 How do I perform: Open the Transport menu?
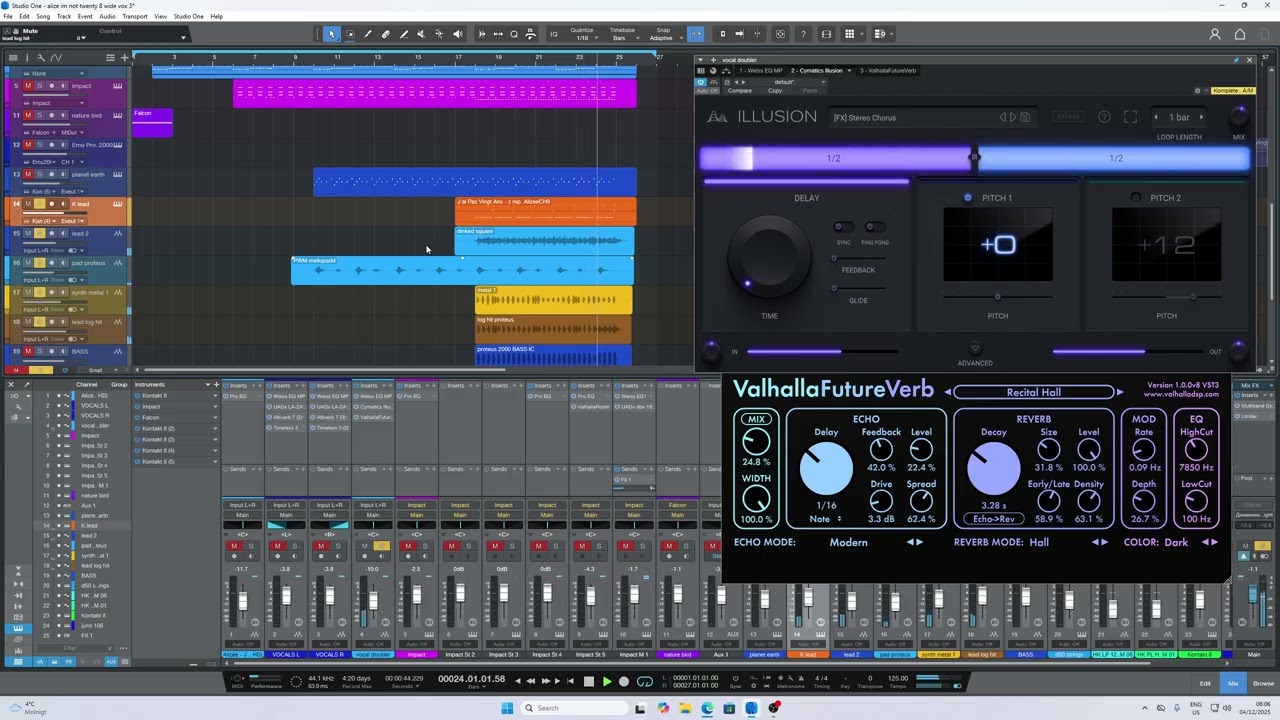point(135,16)
